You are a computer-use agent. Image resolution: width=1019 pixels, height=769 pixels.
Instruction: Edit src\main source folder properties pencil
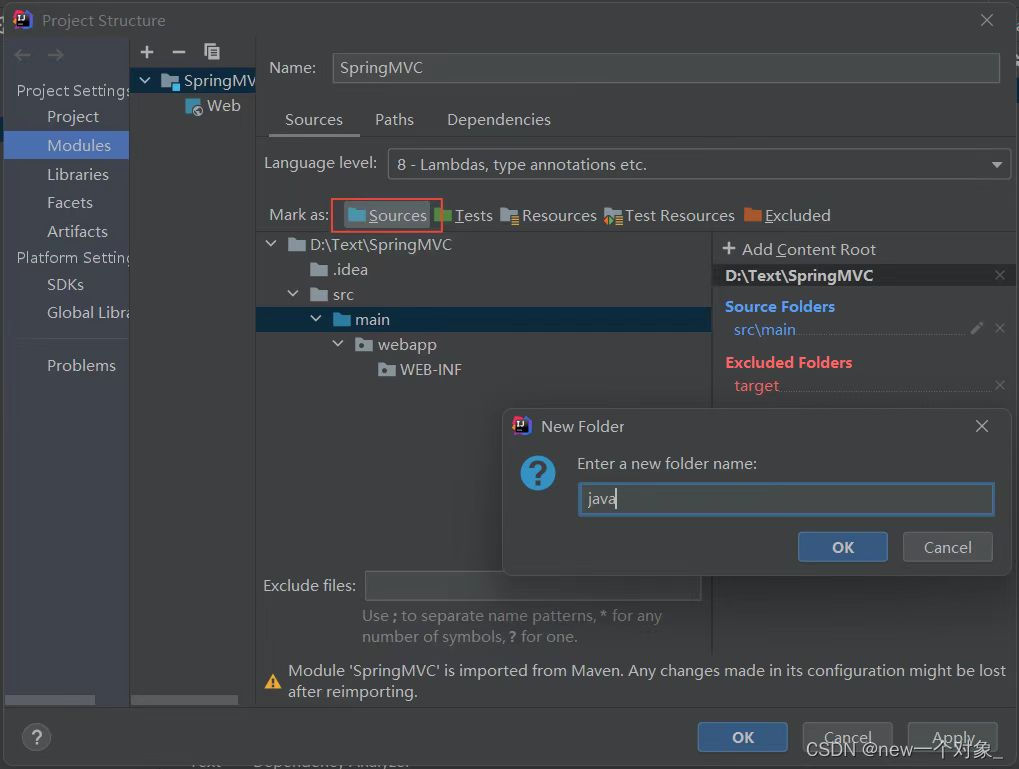pyautogui.click(x=976, y=329)
